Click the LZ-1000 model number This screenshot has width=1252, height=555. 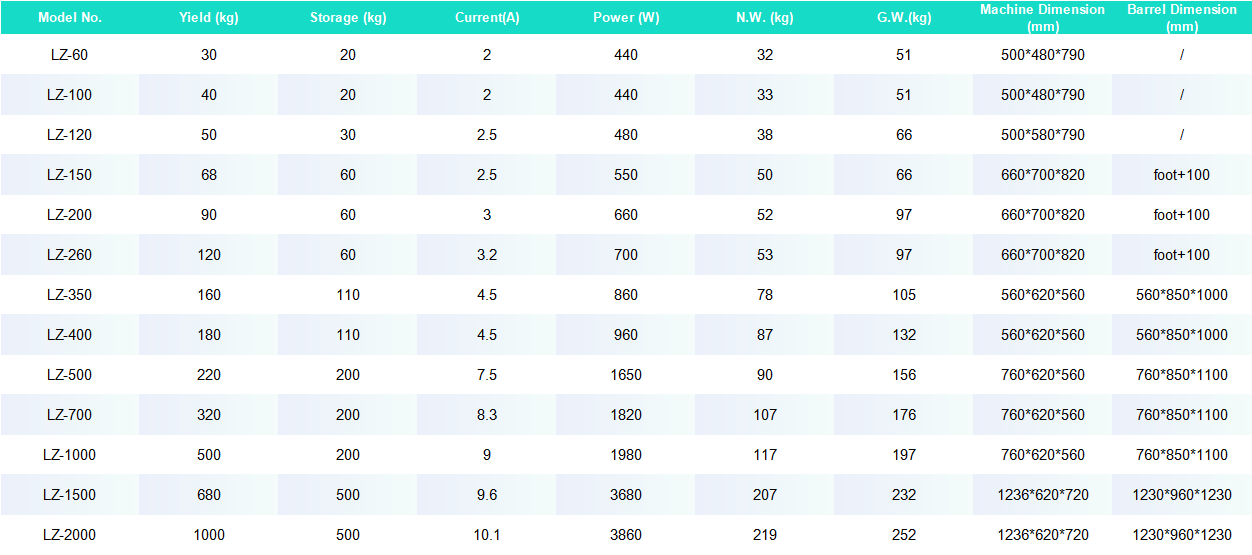pos(69,455)
